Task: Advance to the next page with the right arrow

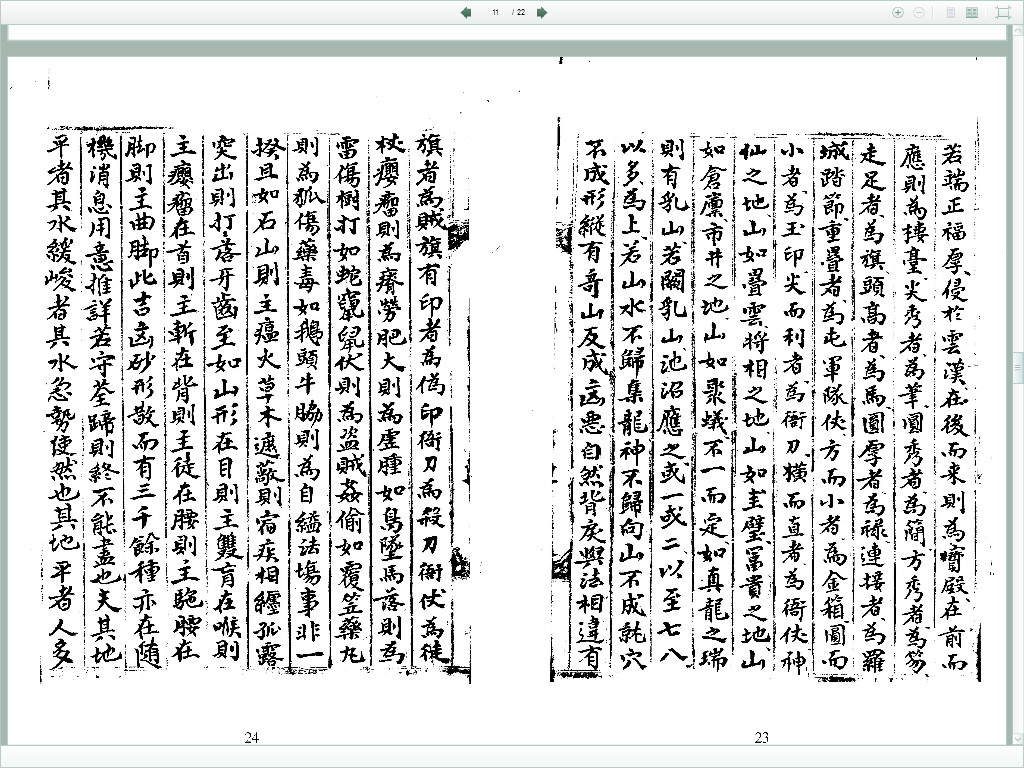Action: click(x=542, y=12)
